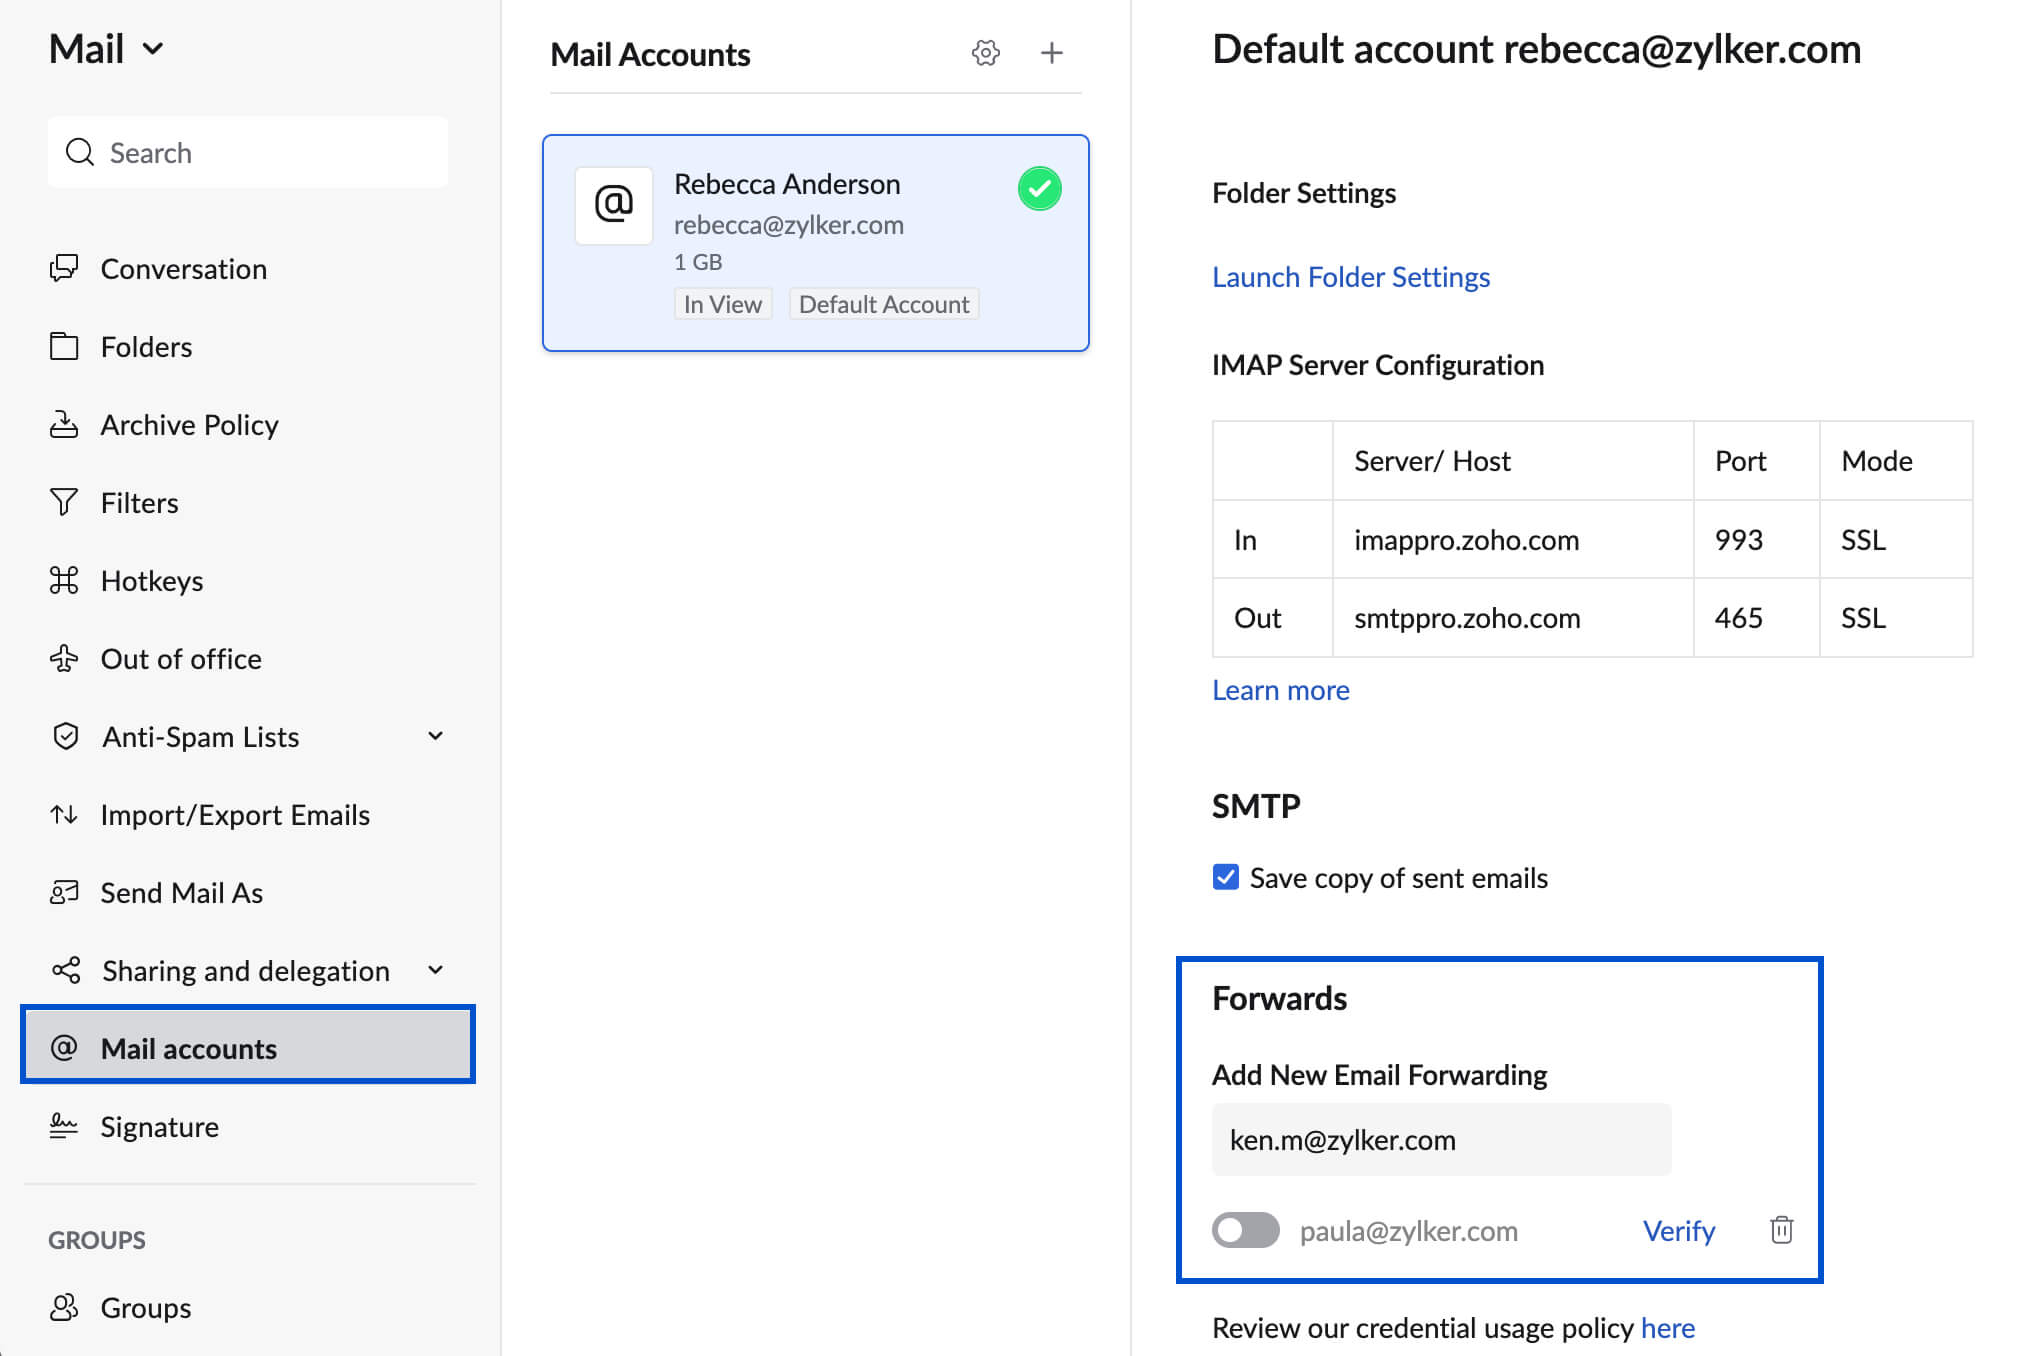
Task: Click the Rebecca Anderson default account checkmark
Action: coord(1042,186)
